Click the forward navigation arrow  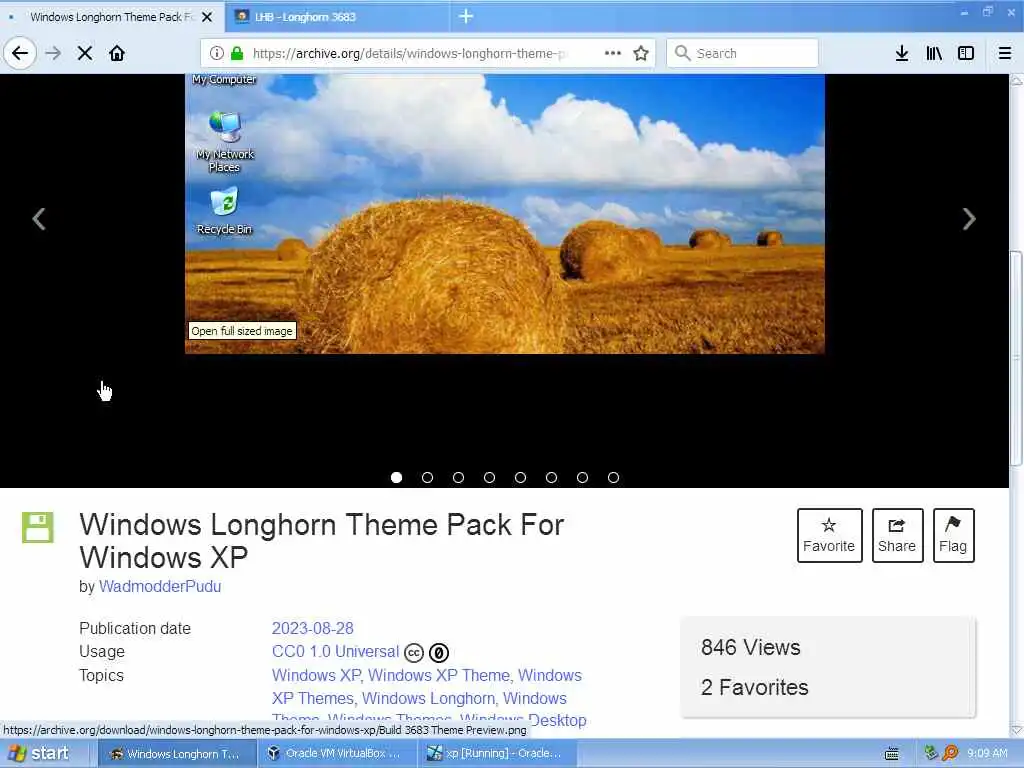point(54,53)
